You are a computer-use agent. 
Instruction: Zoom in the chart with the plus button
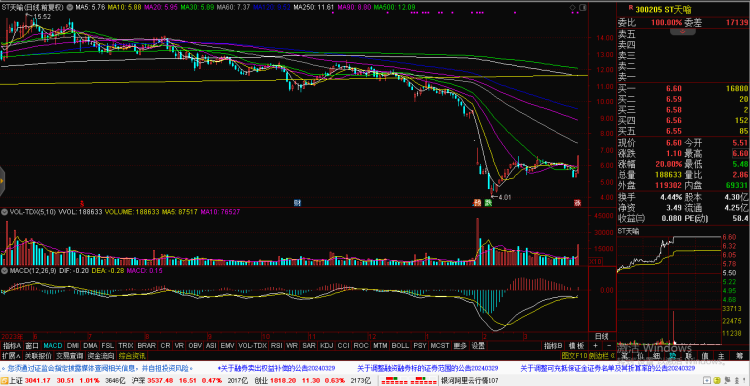click(596, 345)
